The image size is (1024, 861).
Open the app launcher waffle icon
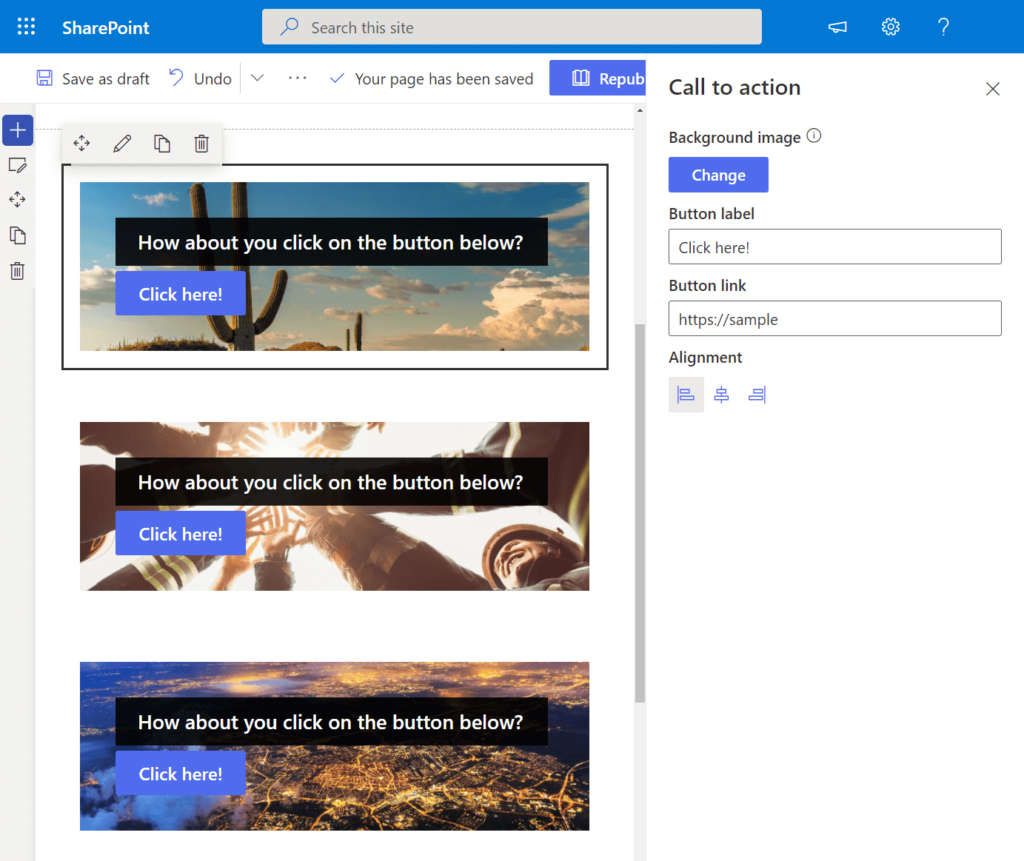(26, 27)
